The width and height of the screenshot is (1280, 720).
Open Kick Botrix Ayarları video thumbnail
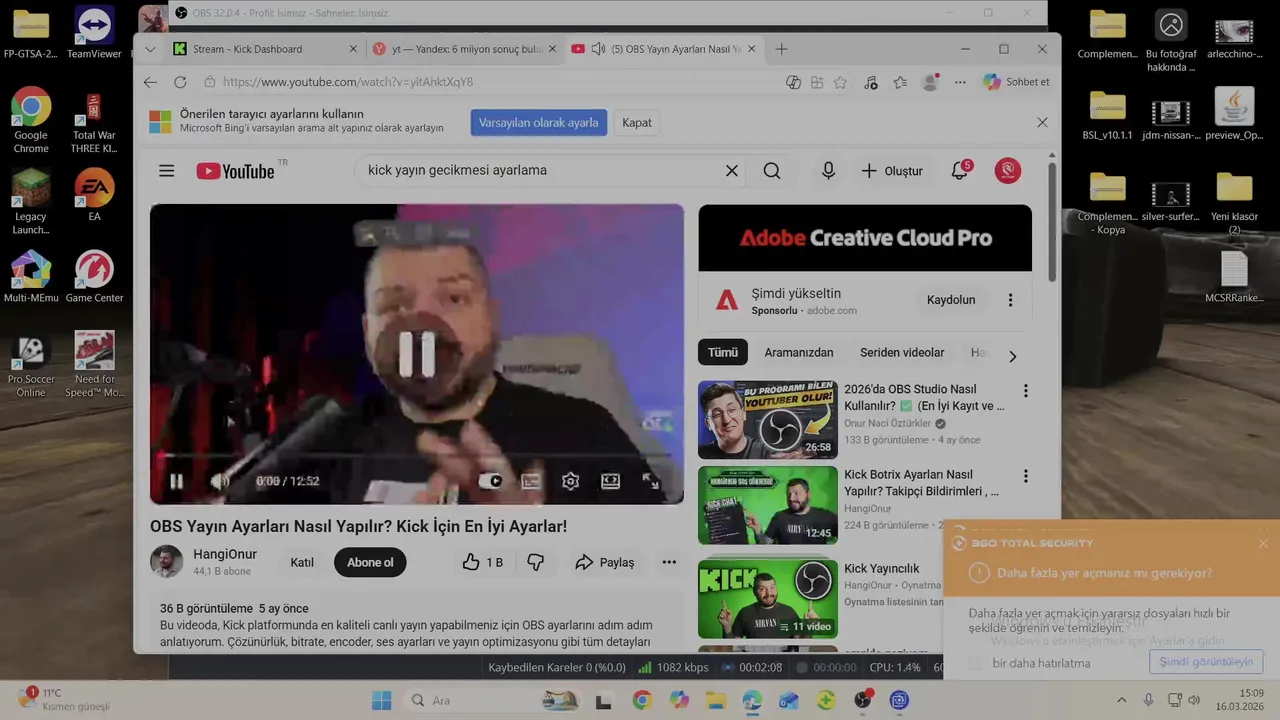(768, 505)
